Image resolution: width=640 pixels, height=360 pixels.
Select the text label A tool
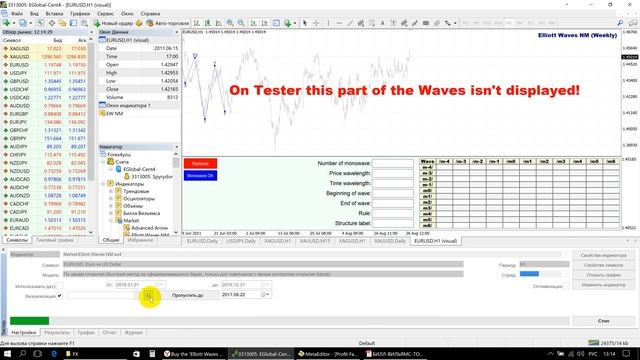382,23
